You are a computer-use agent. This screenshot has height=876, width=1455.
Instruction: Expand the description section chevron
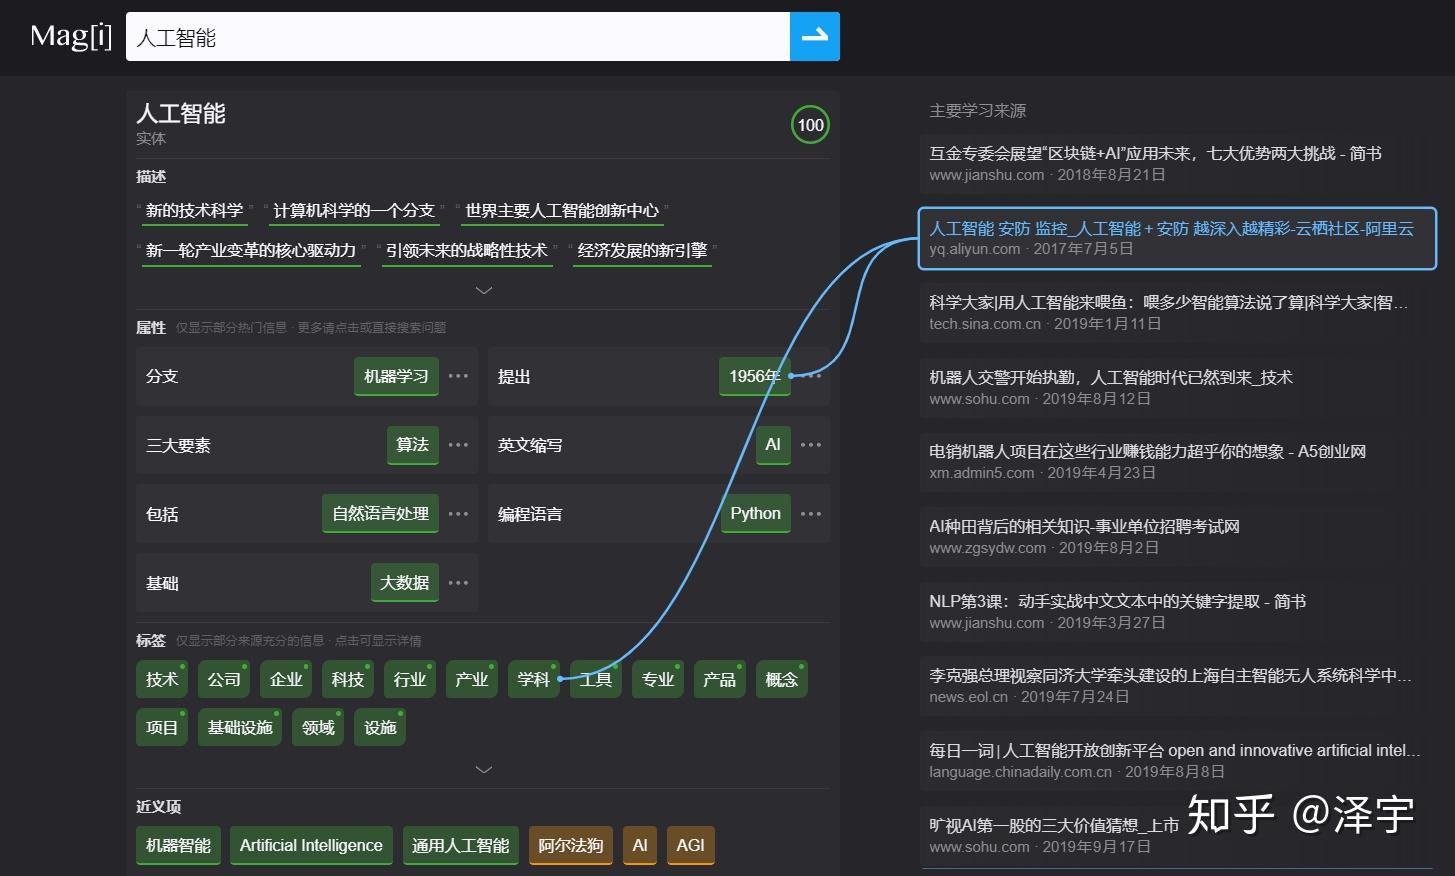[x=483, y=290]
